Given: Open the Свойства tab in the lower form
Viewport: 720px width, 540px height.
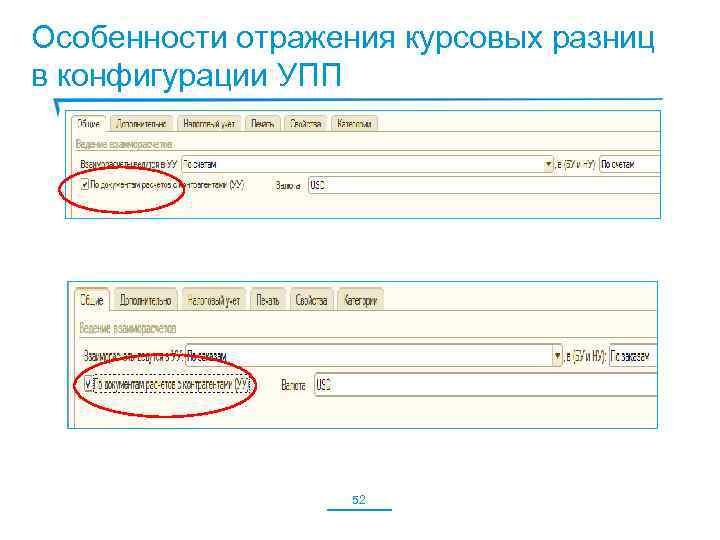Looking at the screenshot, I should pos(311,300).
